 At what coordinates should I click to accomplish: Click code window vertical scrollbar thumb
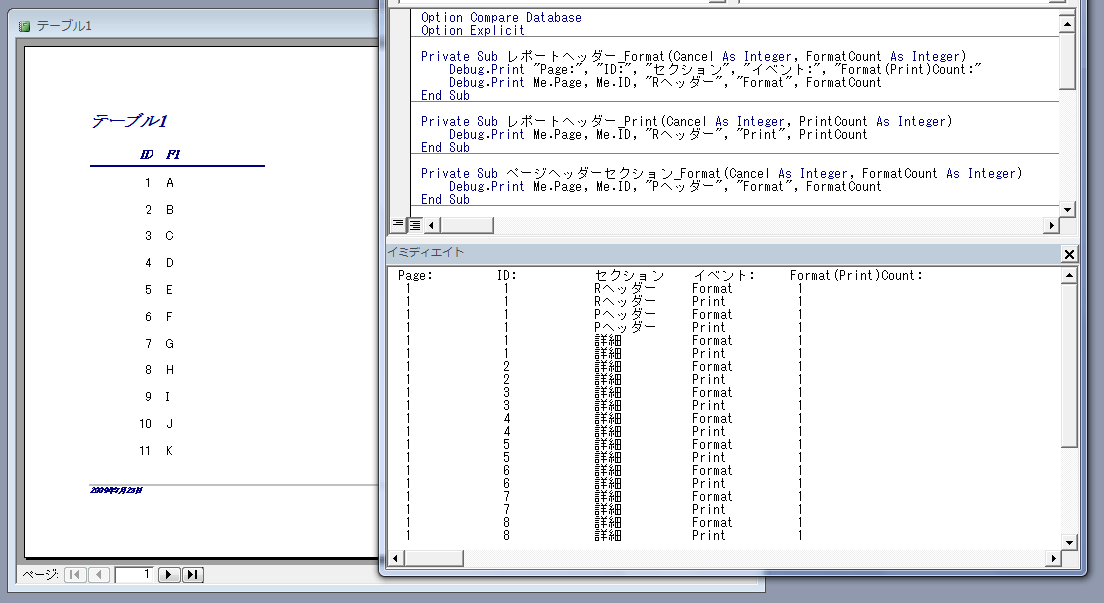click(1067, 61)
